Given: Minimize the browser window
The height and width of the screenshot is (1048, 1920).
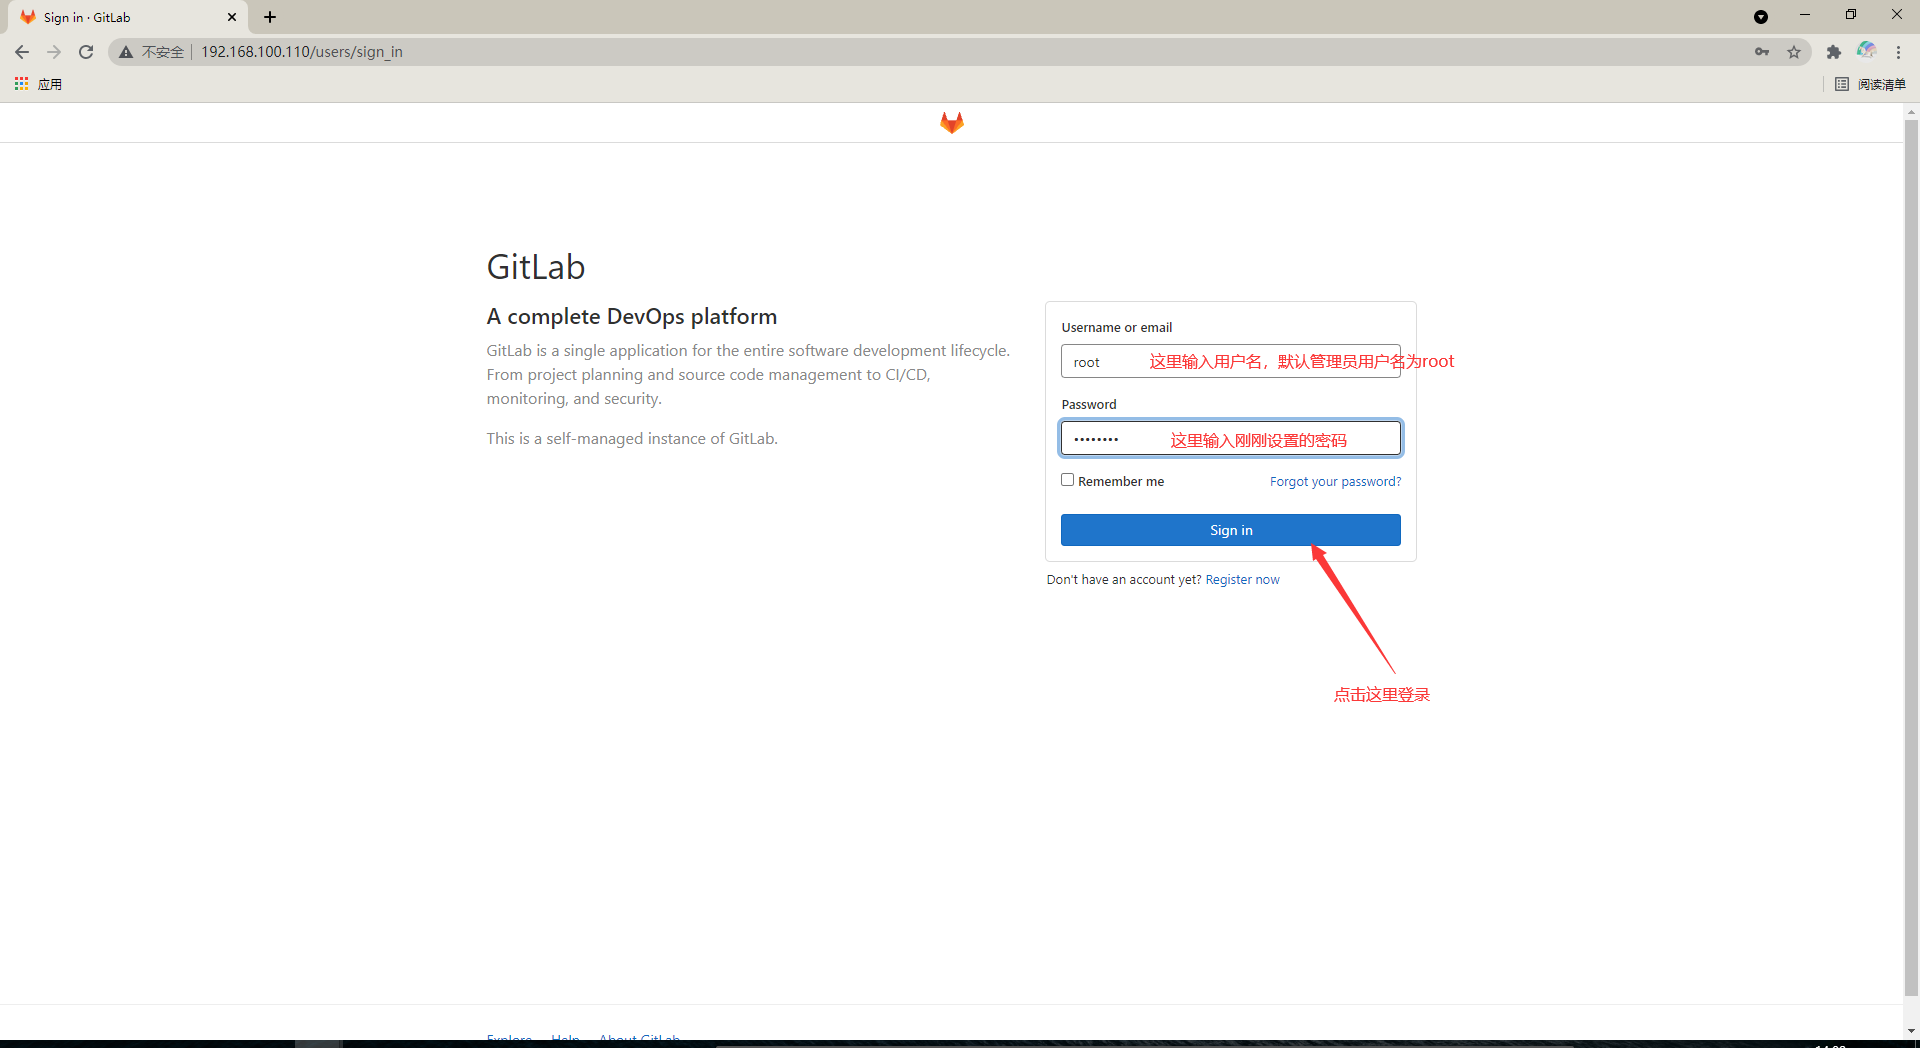Looking at the screenshot, I should (x=1805, y=15).
